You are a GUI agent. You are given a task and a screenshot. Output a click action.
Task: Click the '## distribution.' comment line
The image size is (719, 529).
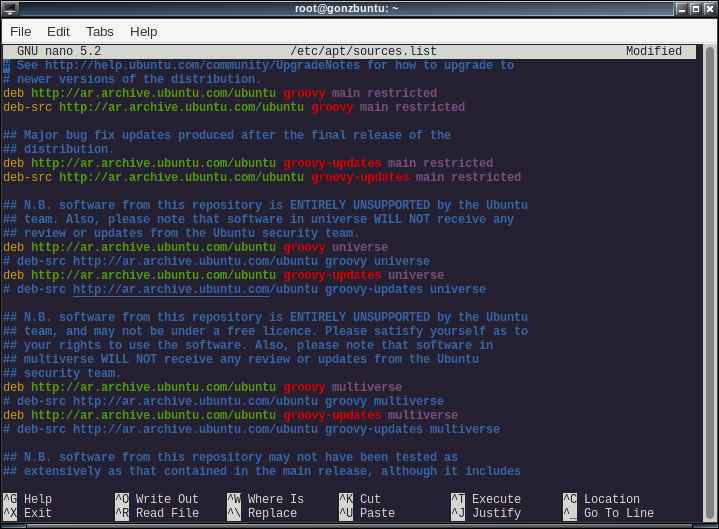[x=56, y=149]
